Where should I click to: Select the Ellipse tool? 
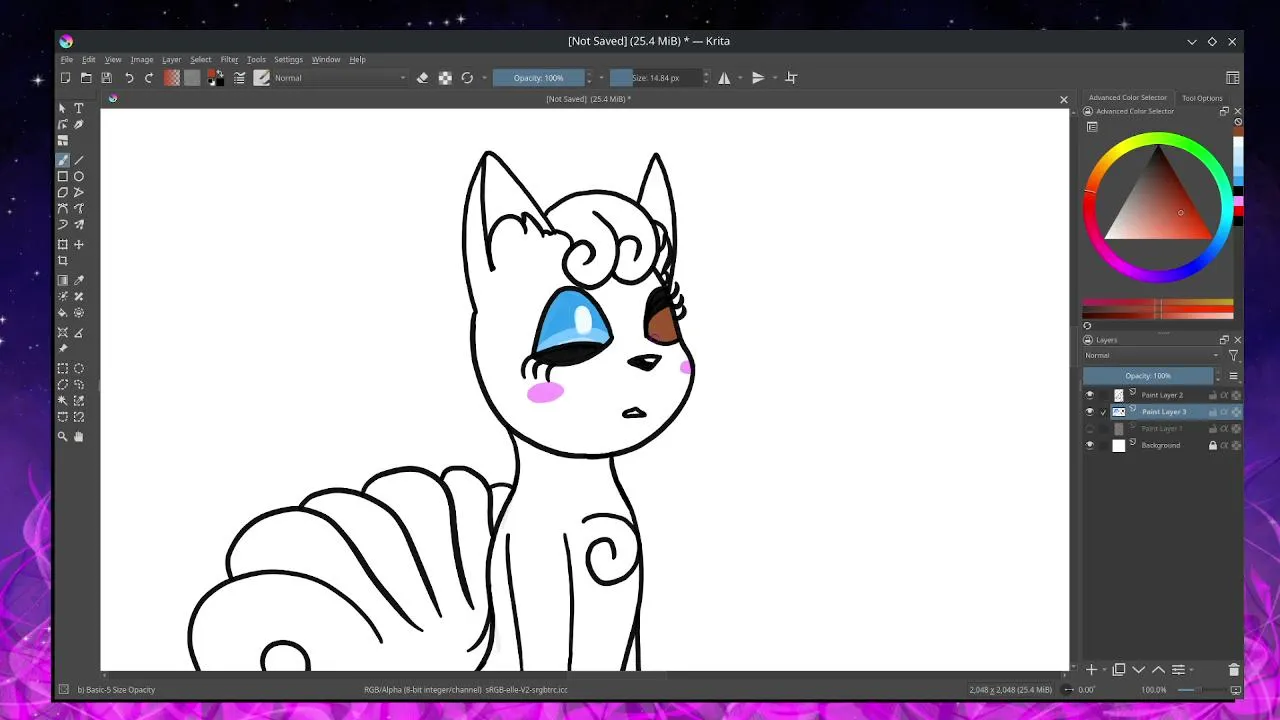79,176
